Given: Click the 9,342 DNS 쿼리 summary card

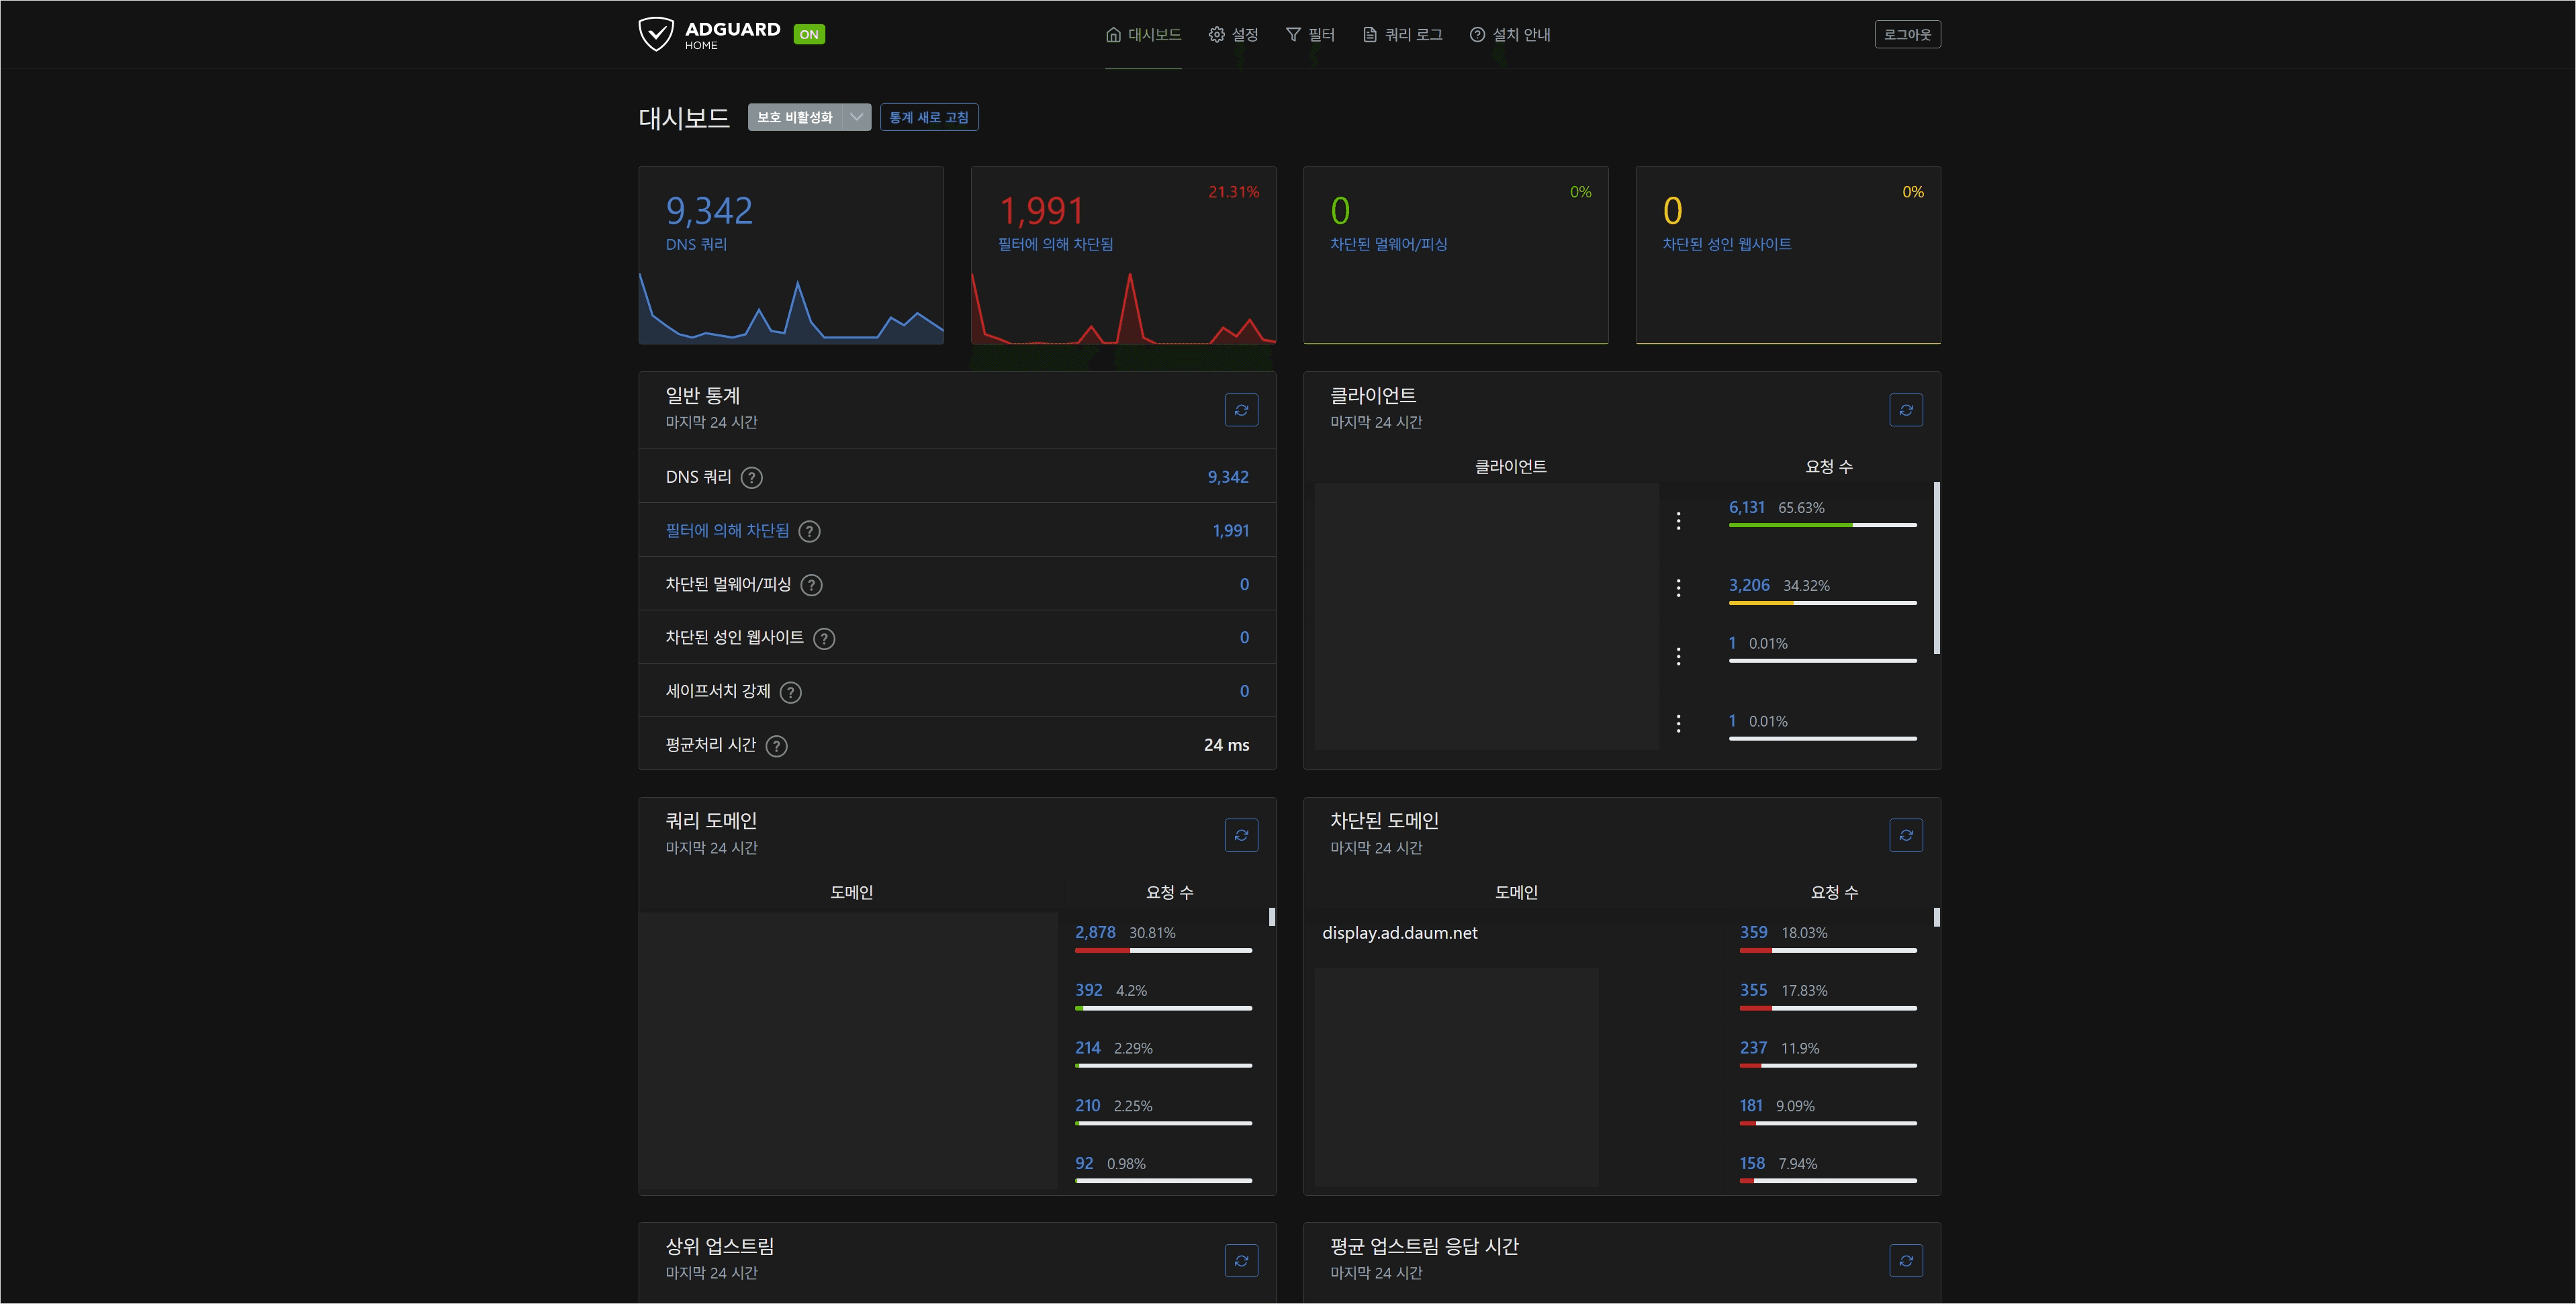Looking at the screenshot, I should point(791,255).
